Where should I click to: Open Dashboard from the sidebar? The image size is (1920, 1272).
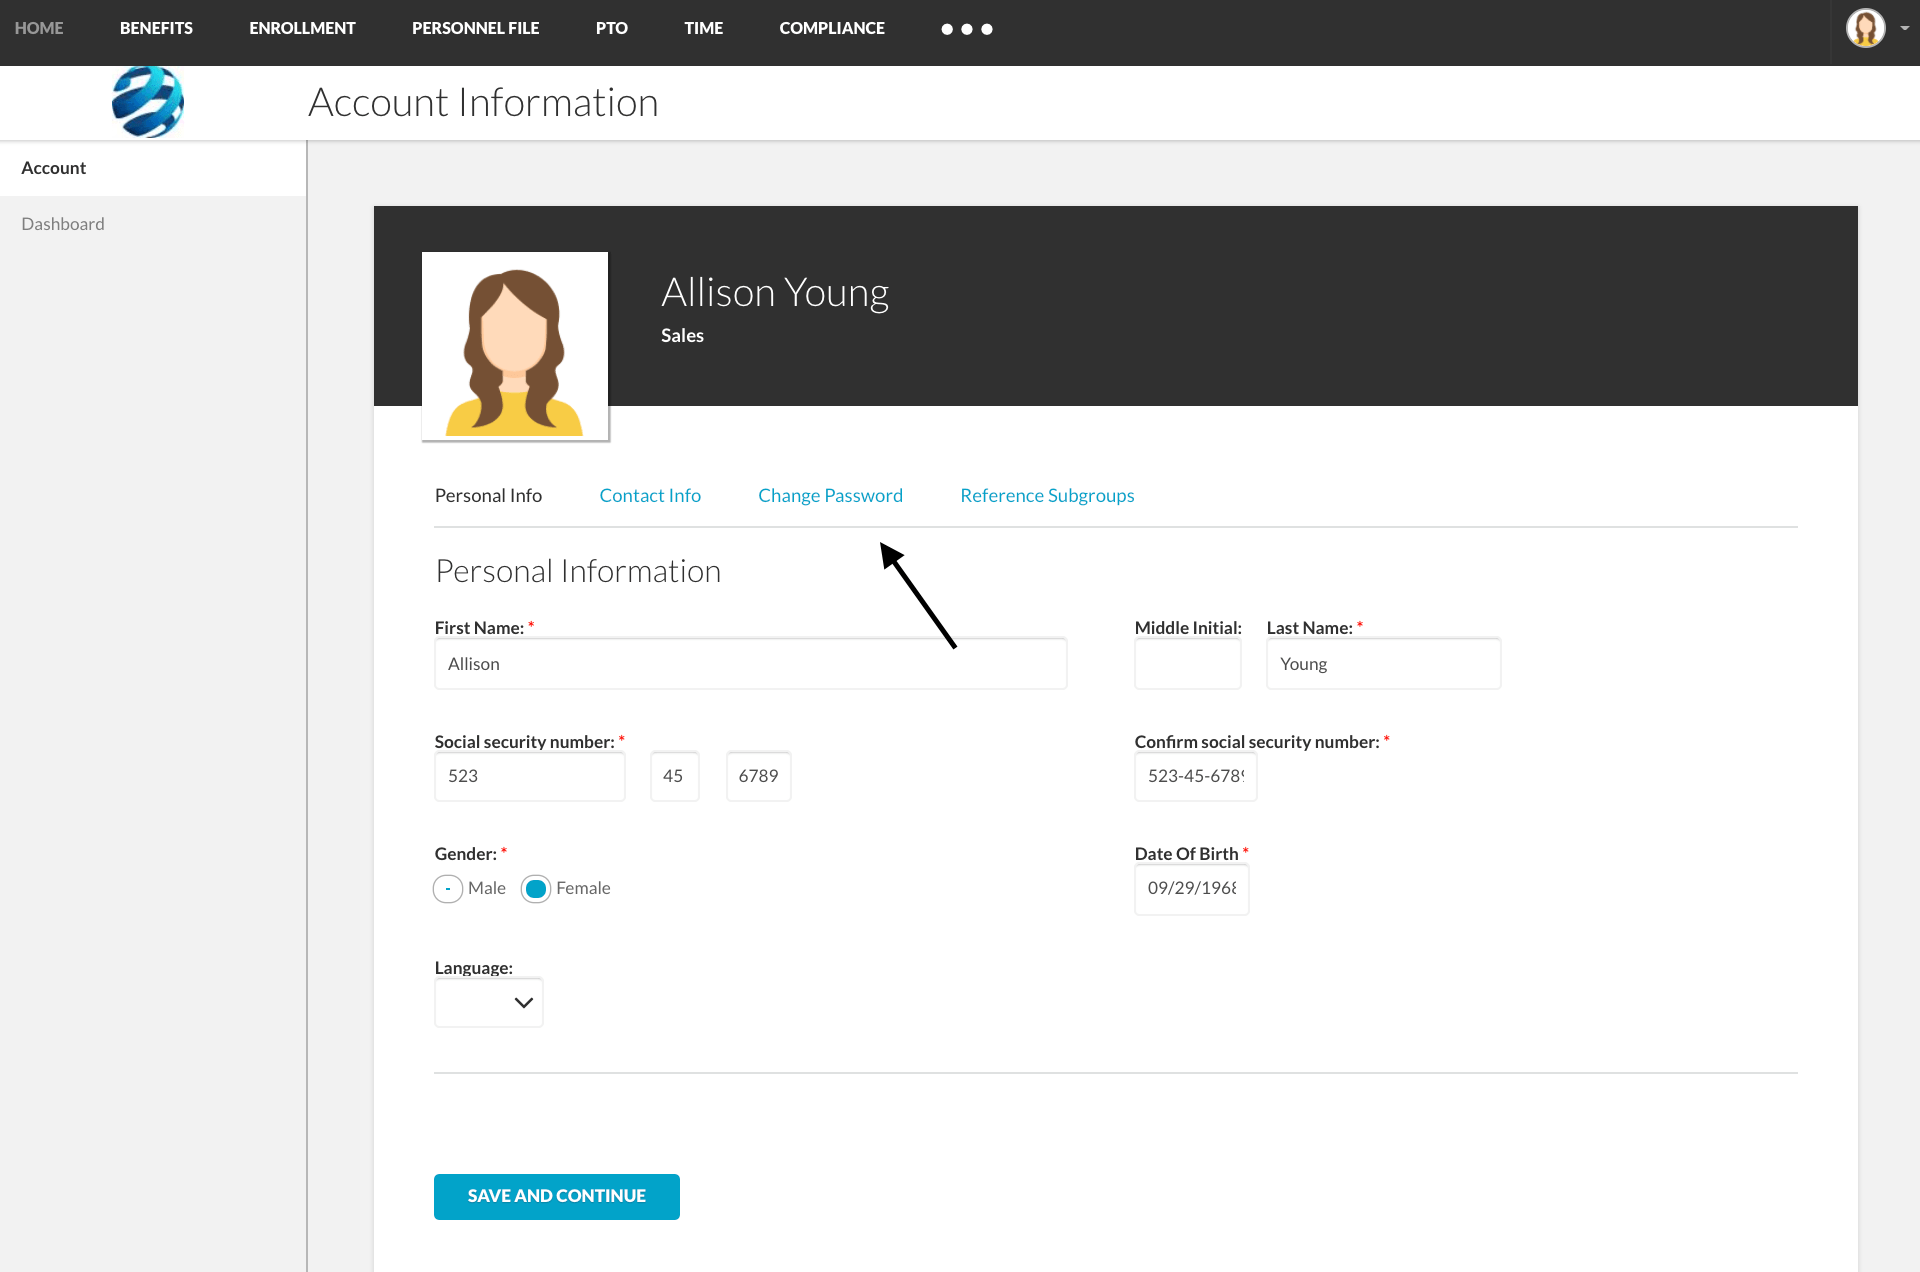coord(63,223)
